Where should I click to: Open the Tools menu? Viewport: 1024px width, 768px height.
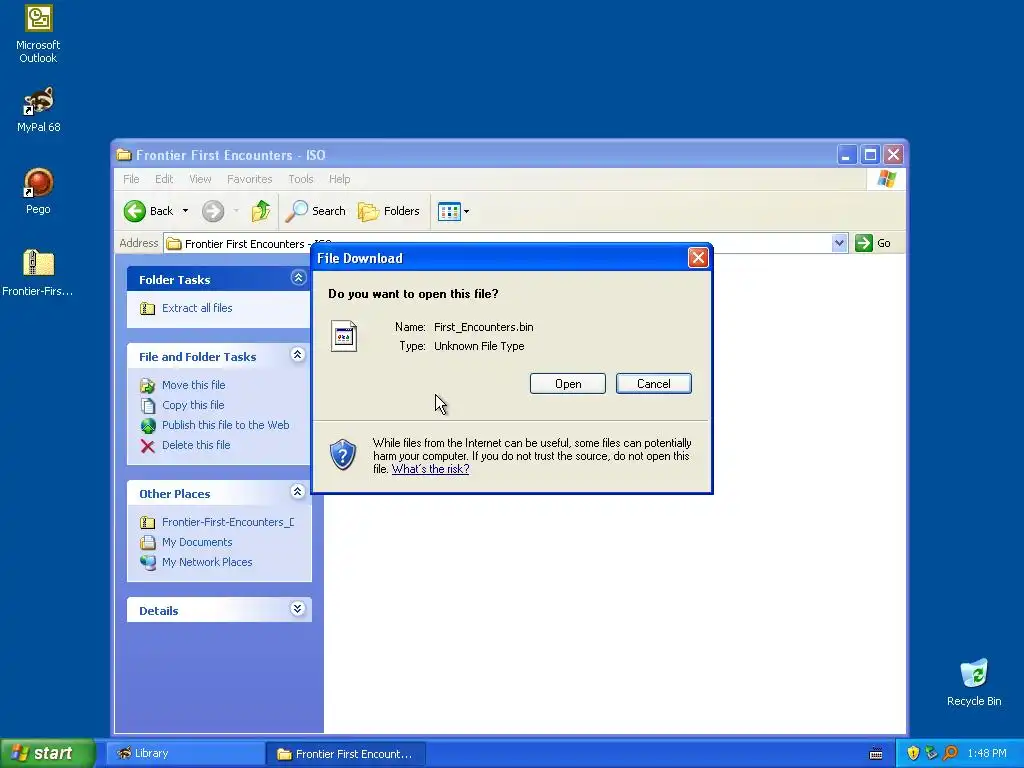coord(301,179)
